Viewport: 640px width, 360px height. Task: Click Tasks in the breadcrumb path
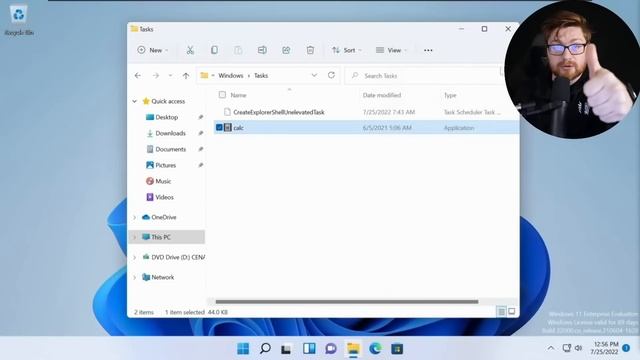[261, 76]
